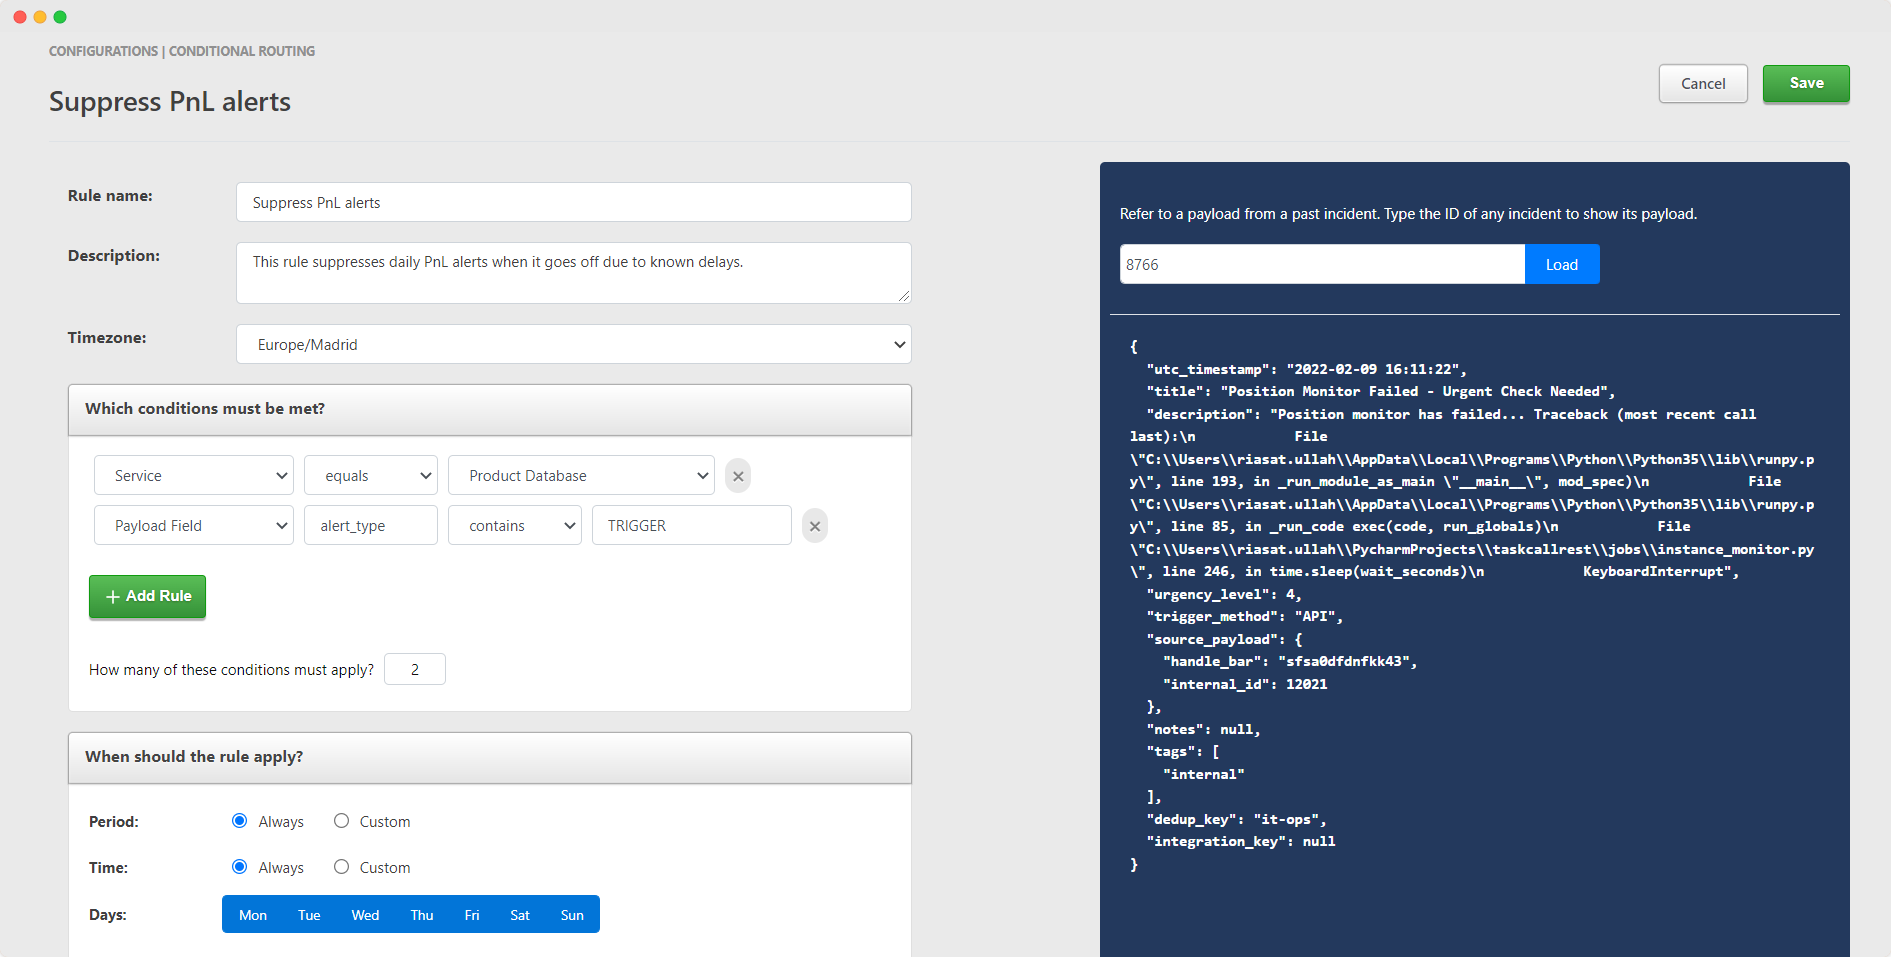This screenshot has height=957, width=1891.
Task: Click the "title" Position Monitor Failed line
Action: 1380,391
